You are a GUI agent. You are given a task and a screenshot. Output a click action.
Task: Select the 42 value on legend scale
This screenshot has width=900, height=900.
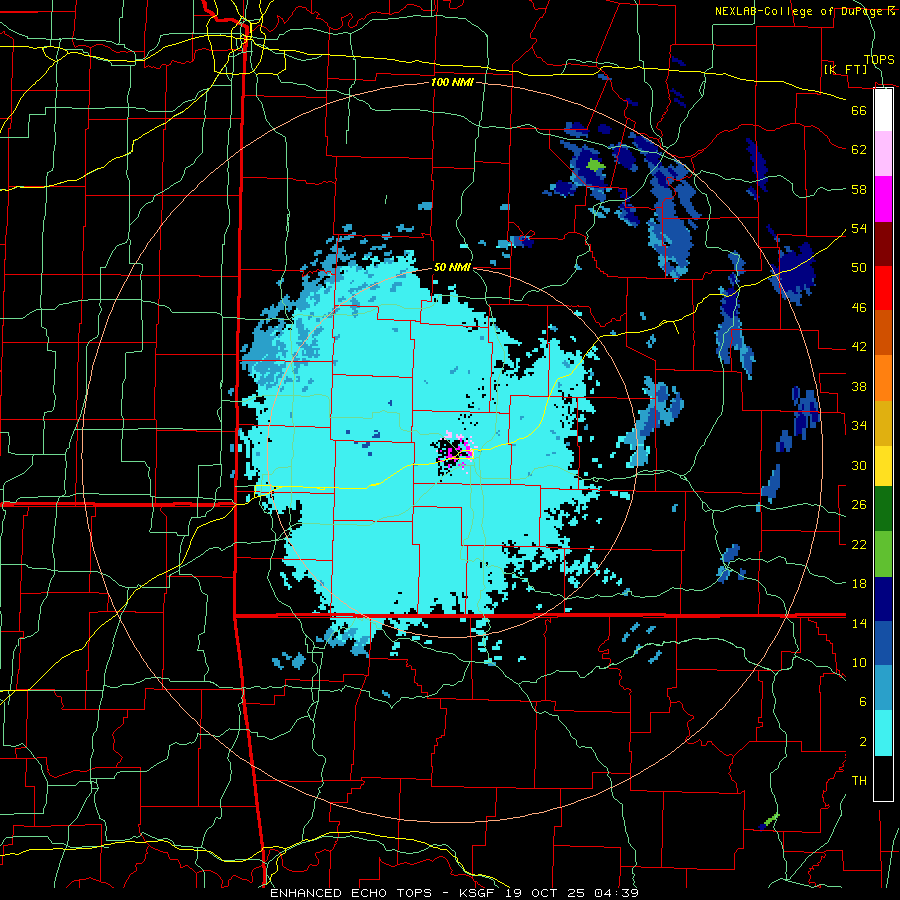tap(859, 347)
